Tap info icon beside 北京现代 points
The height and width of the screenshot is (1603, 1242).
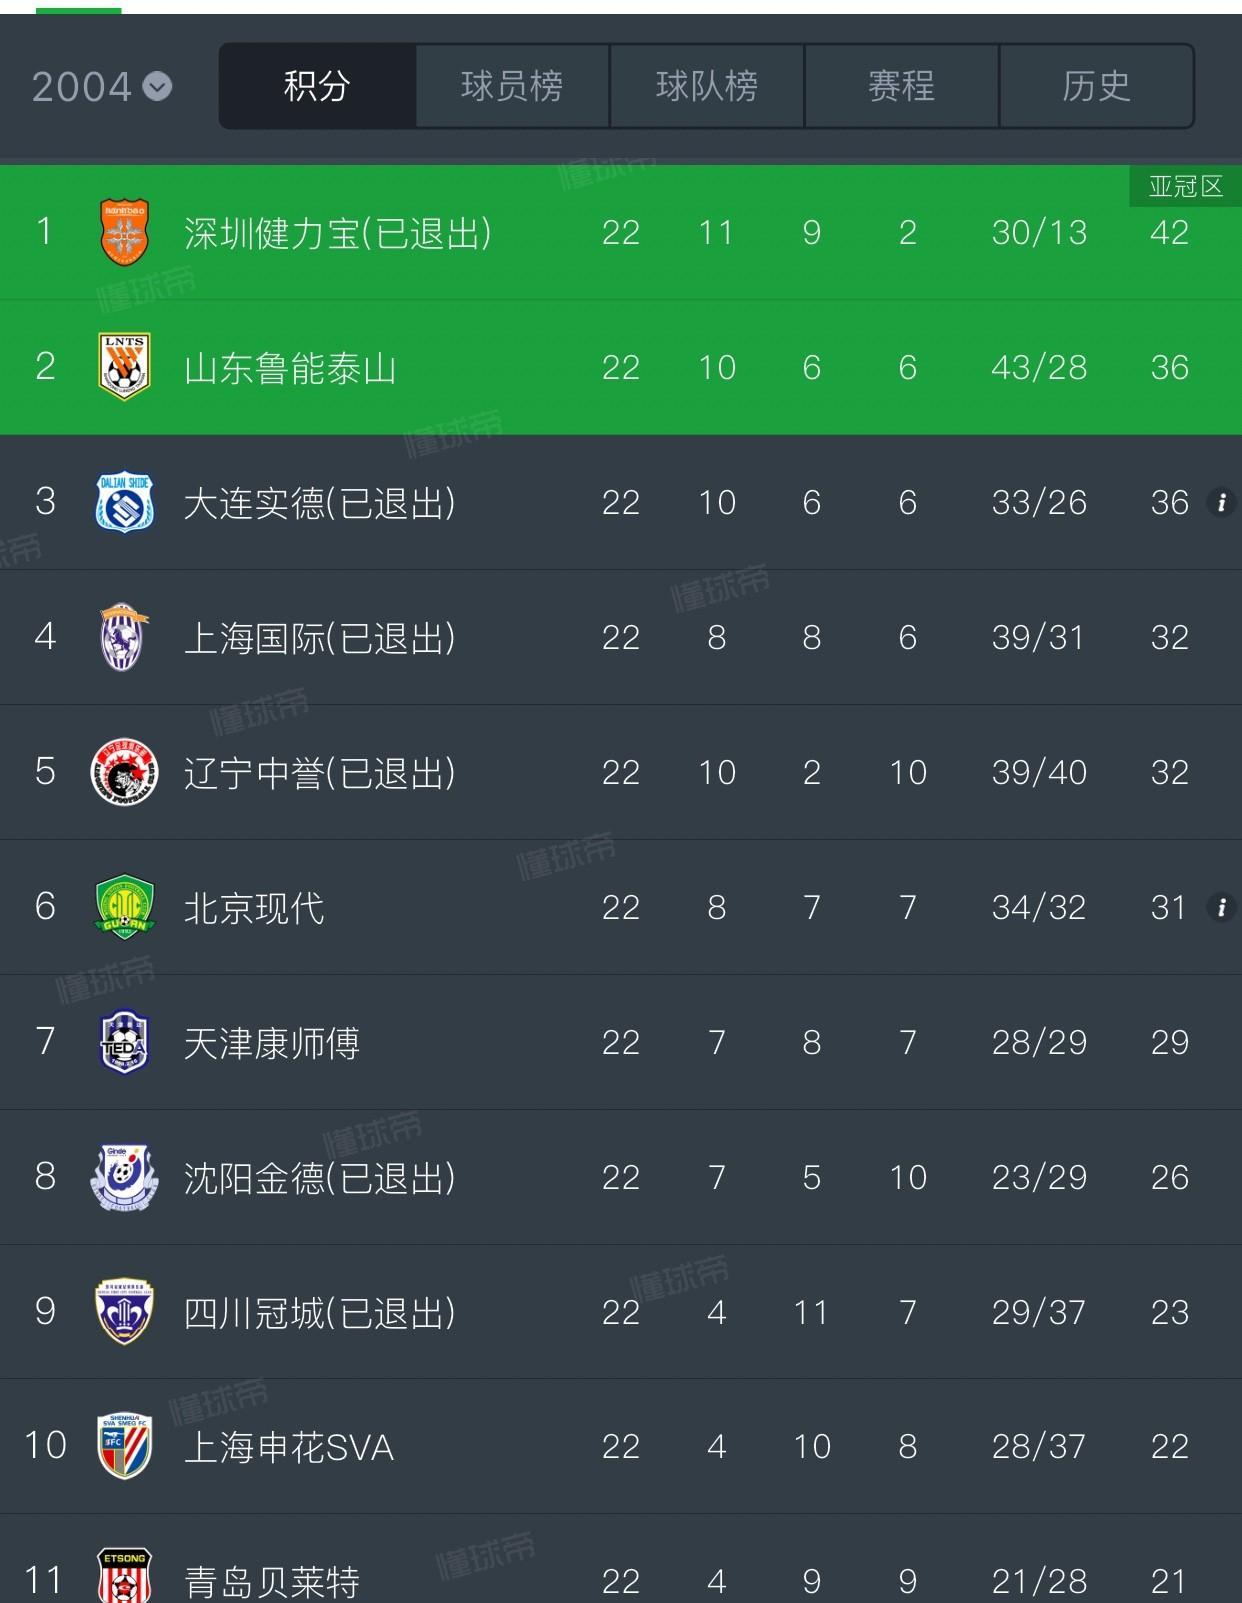coord(1221,907)
